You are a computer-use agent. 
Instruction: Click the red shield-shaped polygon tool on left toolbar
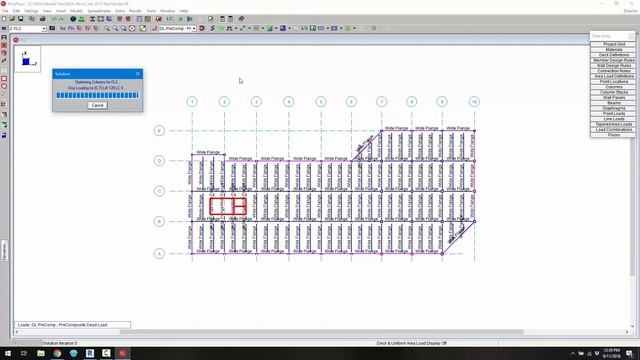(4, 86)
